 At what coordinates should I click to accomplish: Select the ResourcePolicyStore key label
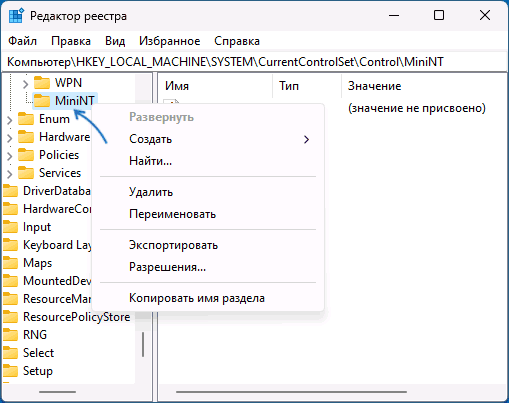(x=77, y=317)
